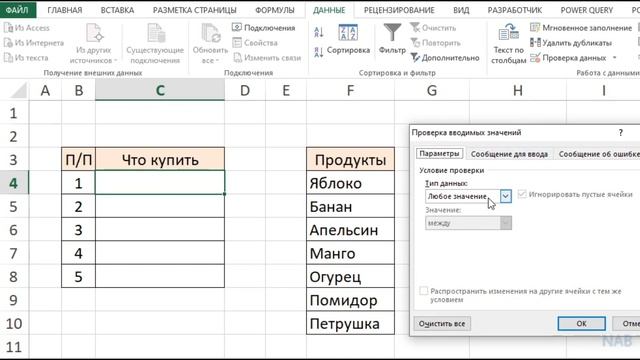640x360 pixels.
Task: Sort descending with the Я-А icon
Action: pos(319,52)
